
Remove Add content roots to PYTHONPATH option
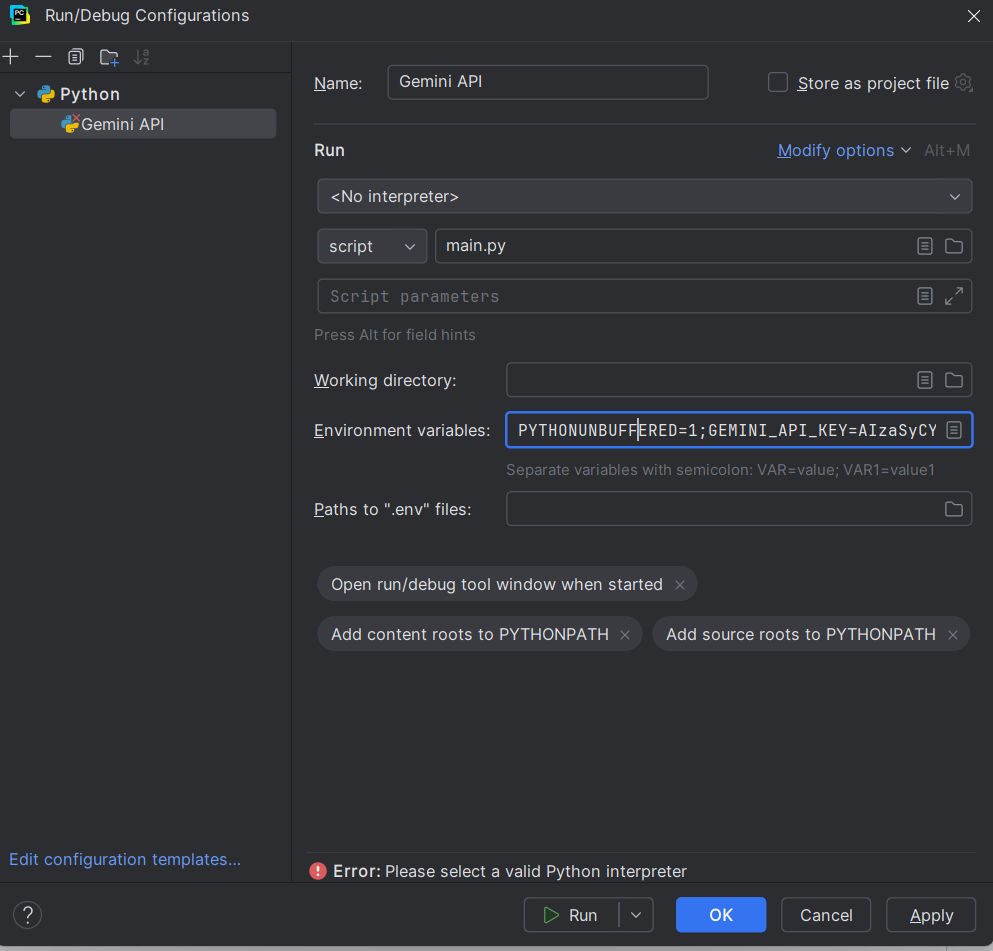[625, 635]
